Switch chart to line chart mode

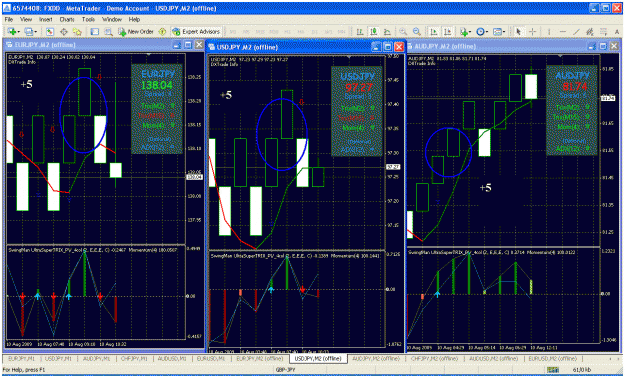[x=387, y=31]
